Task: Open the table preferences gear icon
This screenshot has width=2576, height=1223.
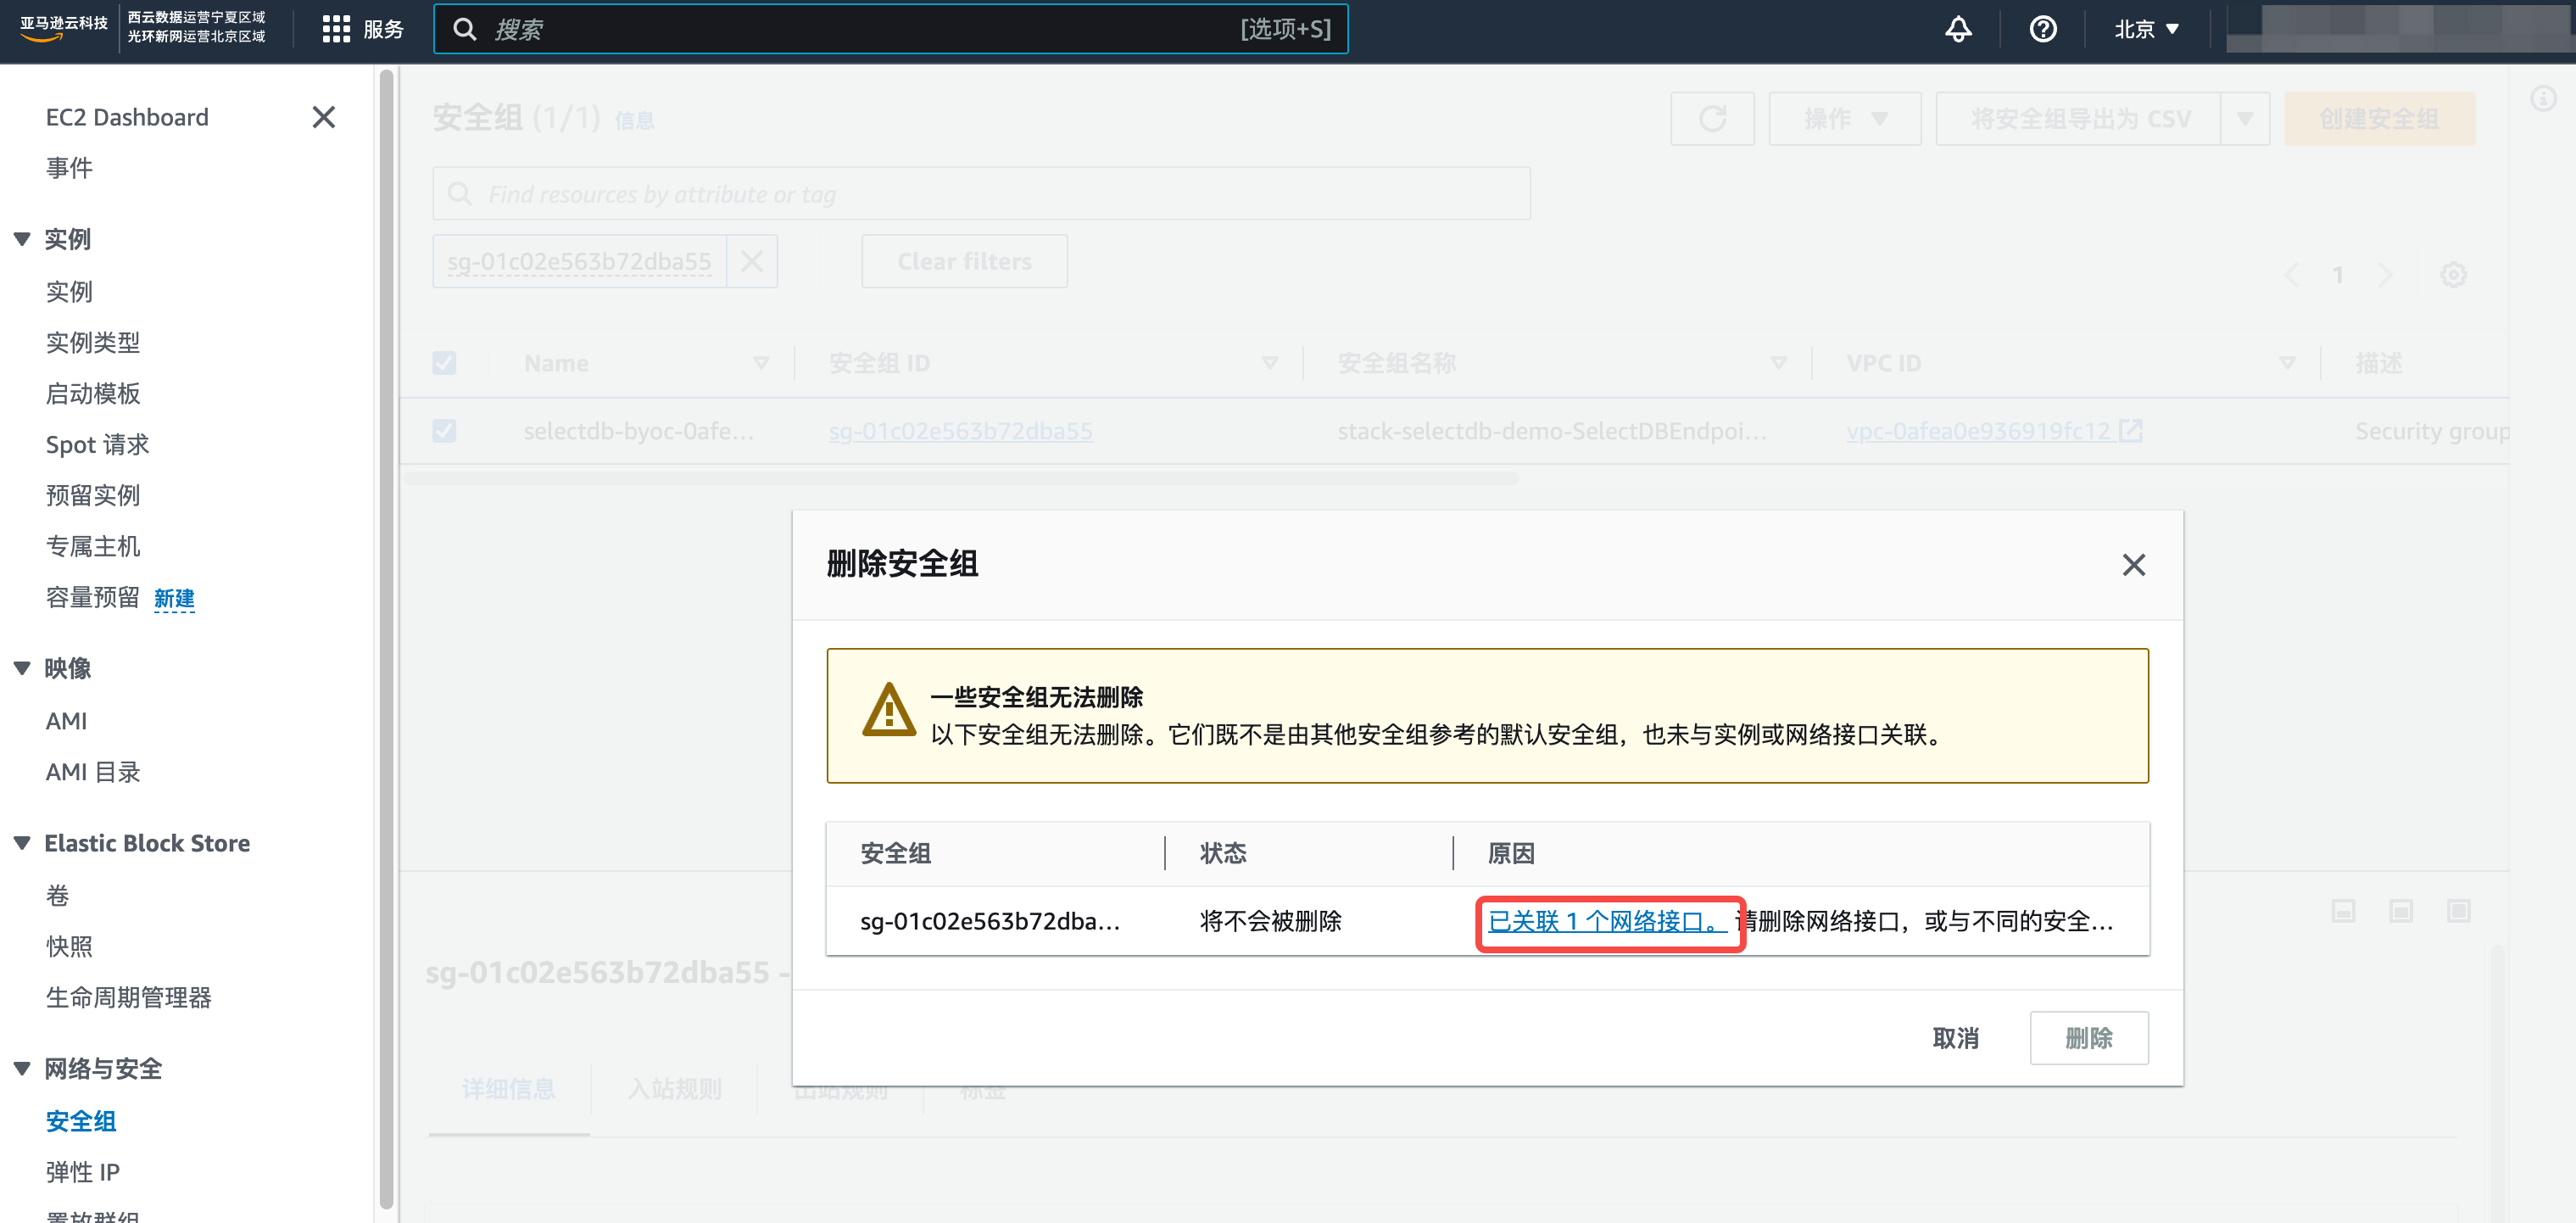Action: pyautogui.click(x=2454, y=274)
